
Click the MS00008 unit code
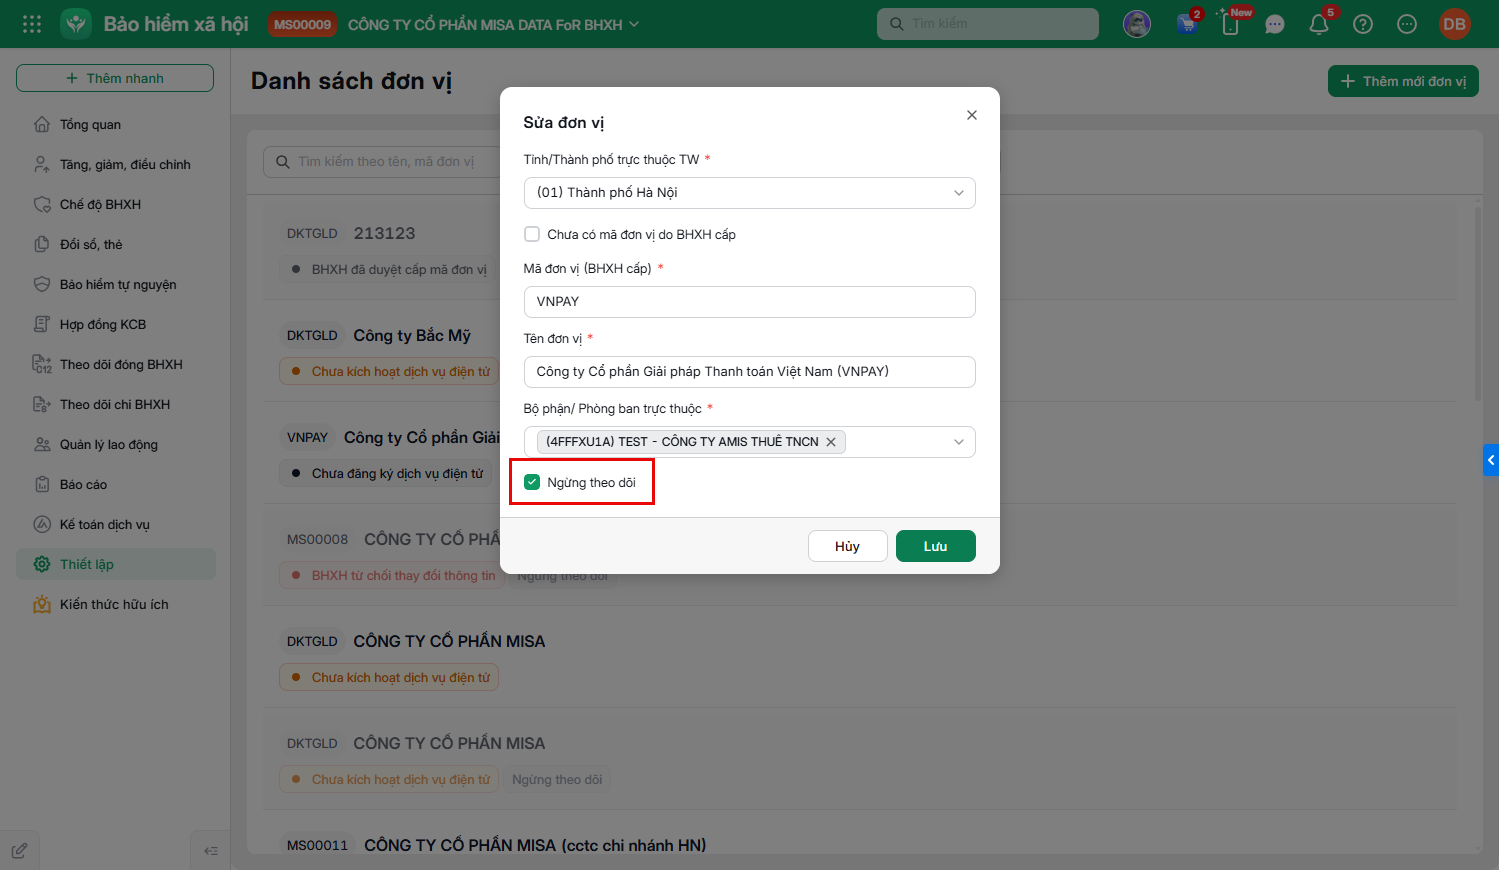[317, 540]
